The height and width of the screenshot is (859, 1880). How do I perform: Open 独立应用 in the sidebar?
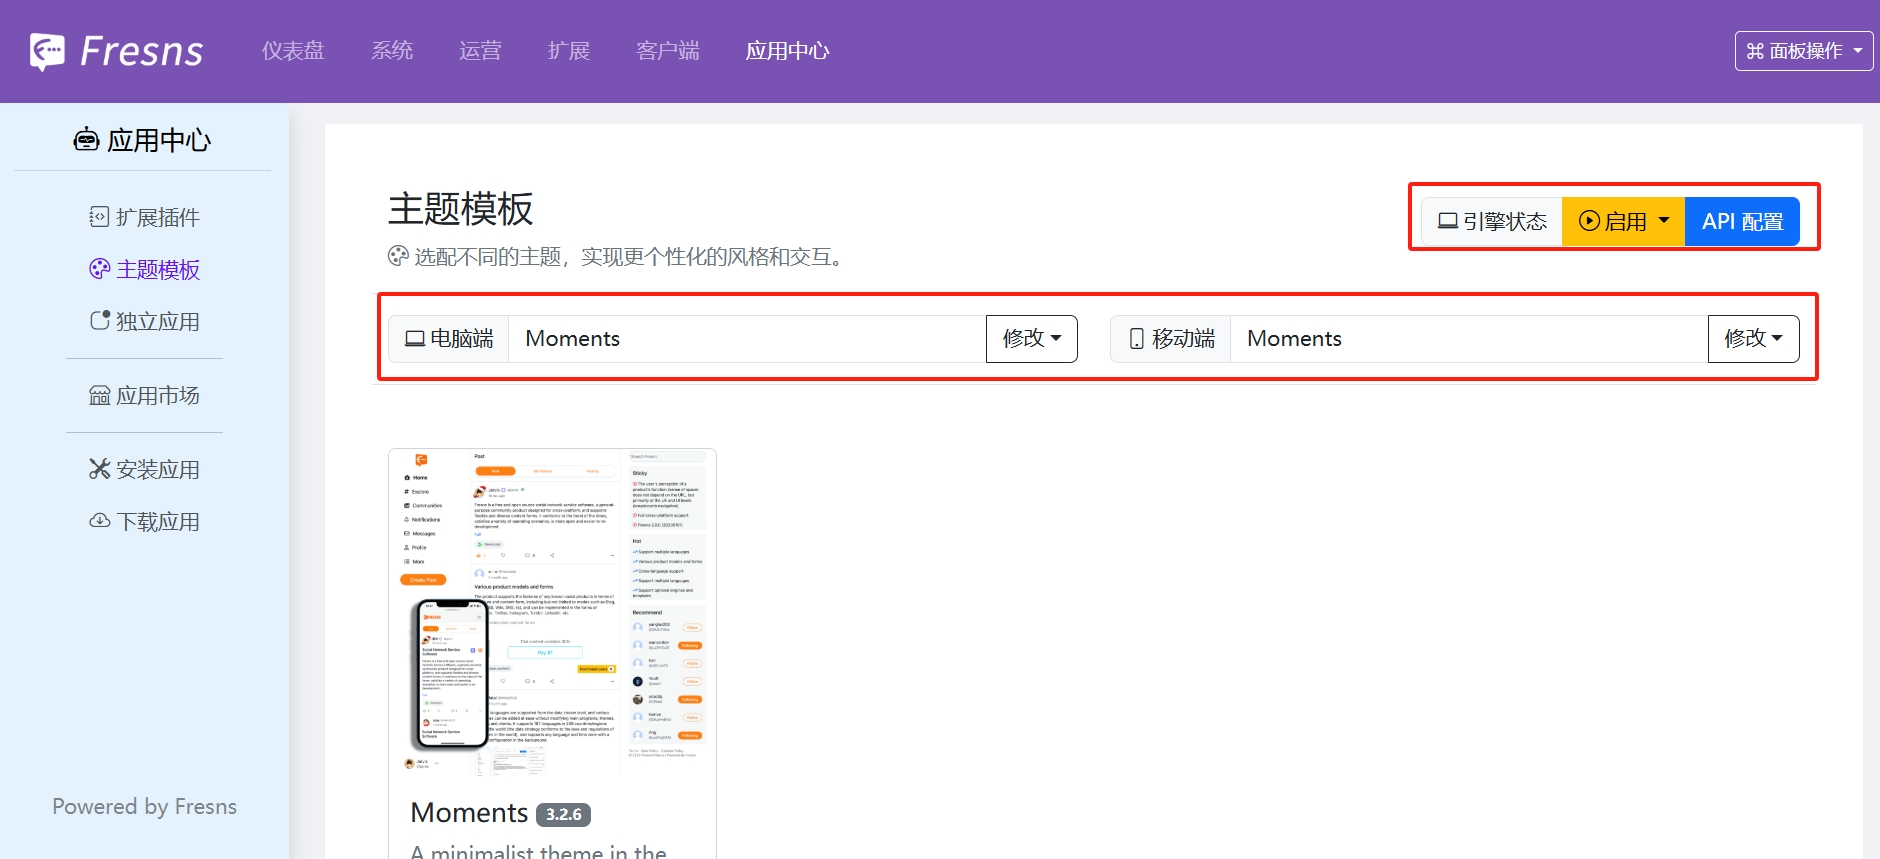[144, 321]
